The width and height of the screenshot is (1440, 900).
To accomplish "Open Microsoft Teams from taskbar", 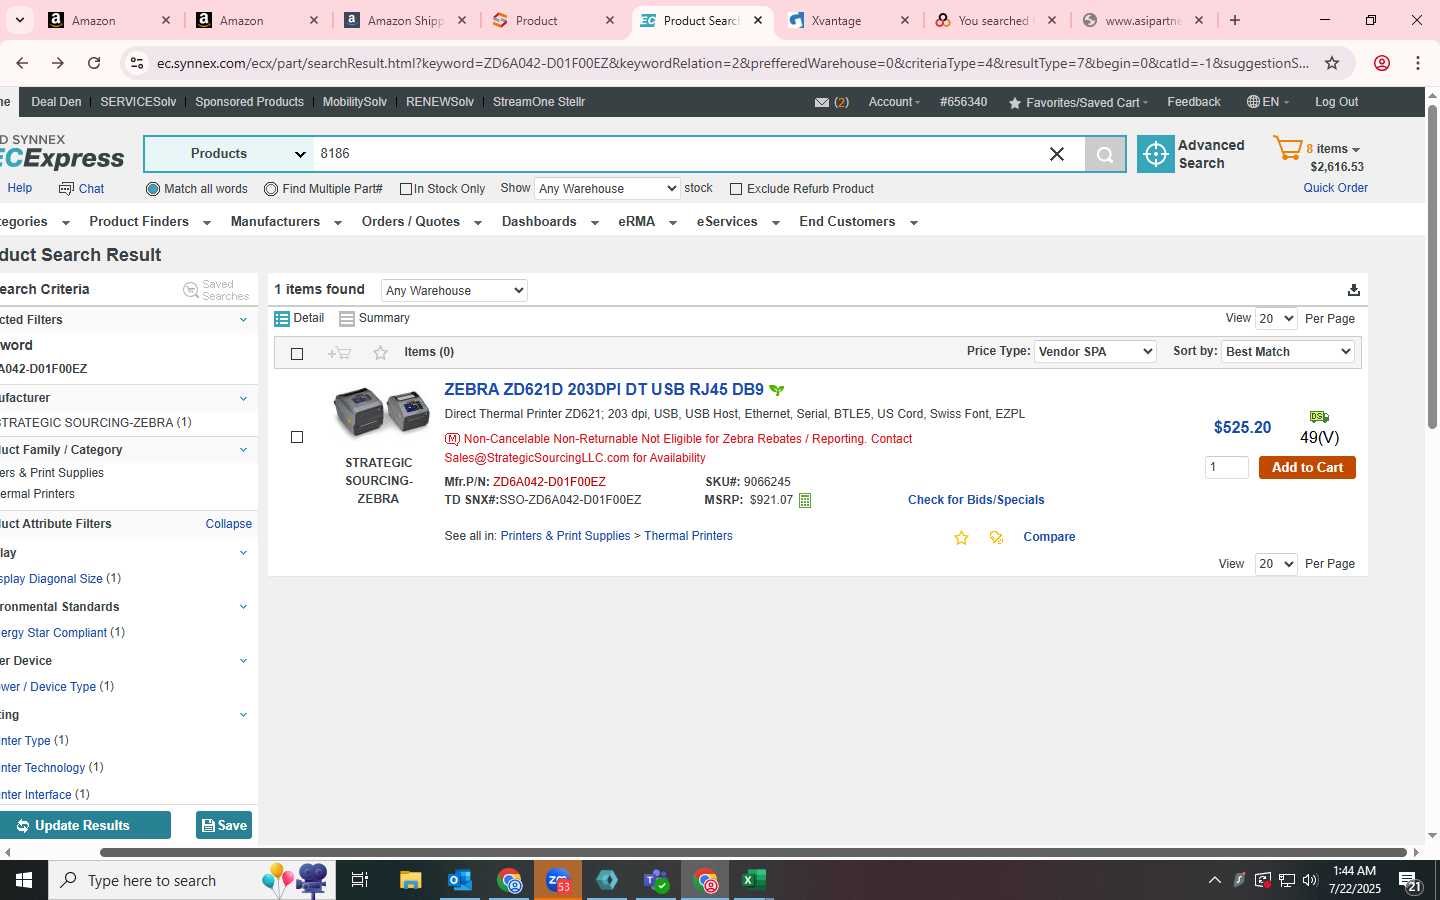I will coord(656,880).
